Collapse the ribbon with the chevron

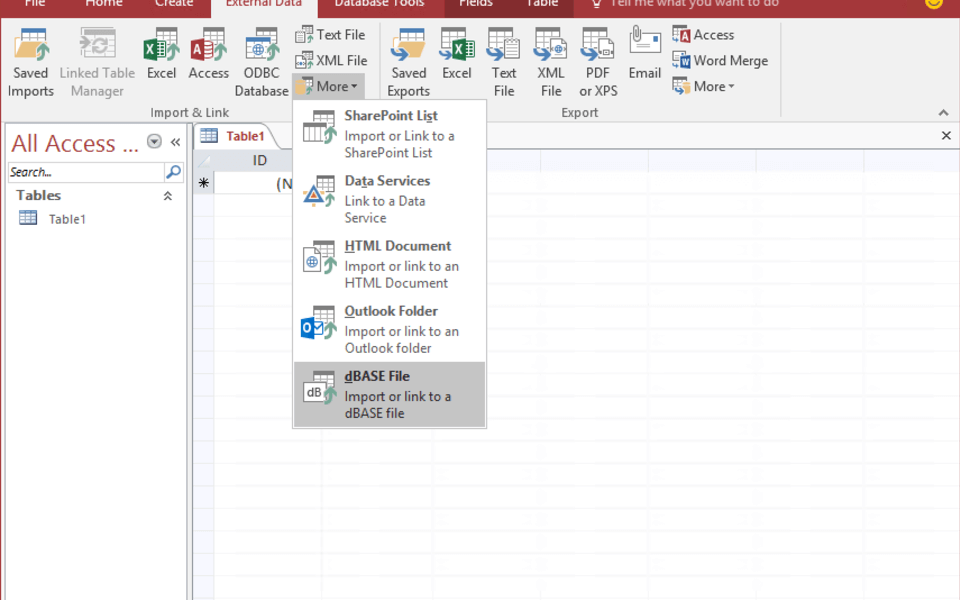click(x=943, y=113)
